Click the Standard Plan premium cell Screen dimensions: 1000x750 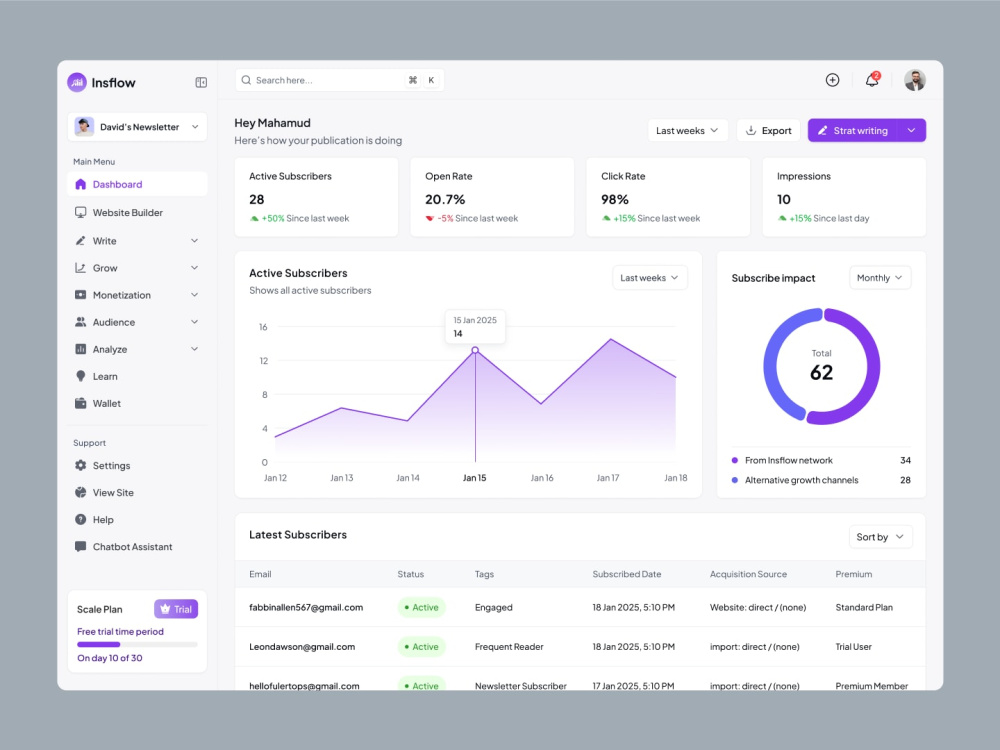864,607
